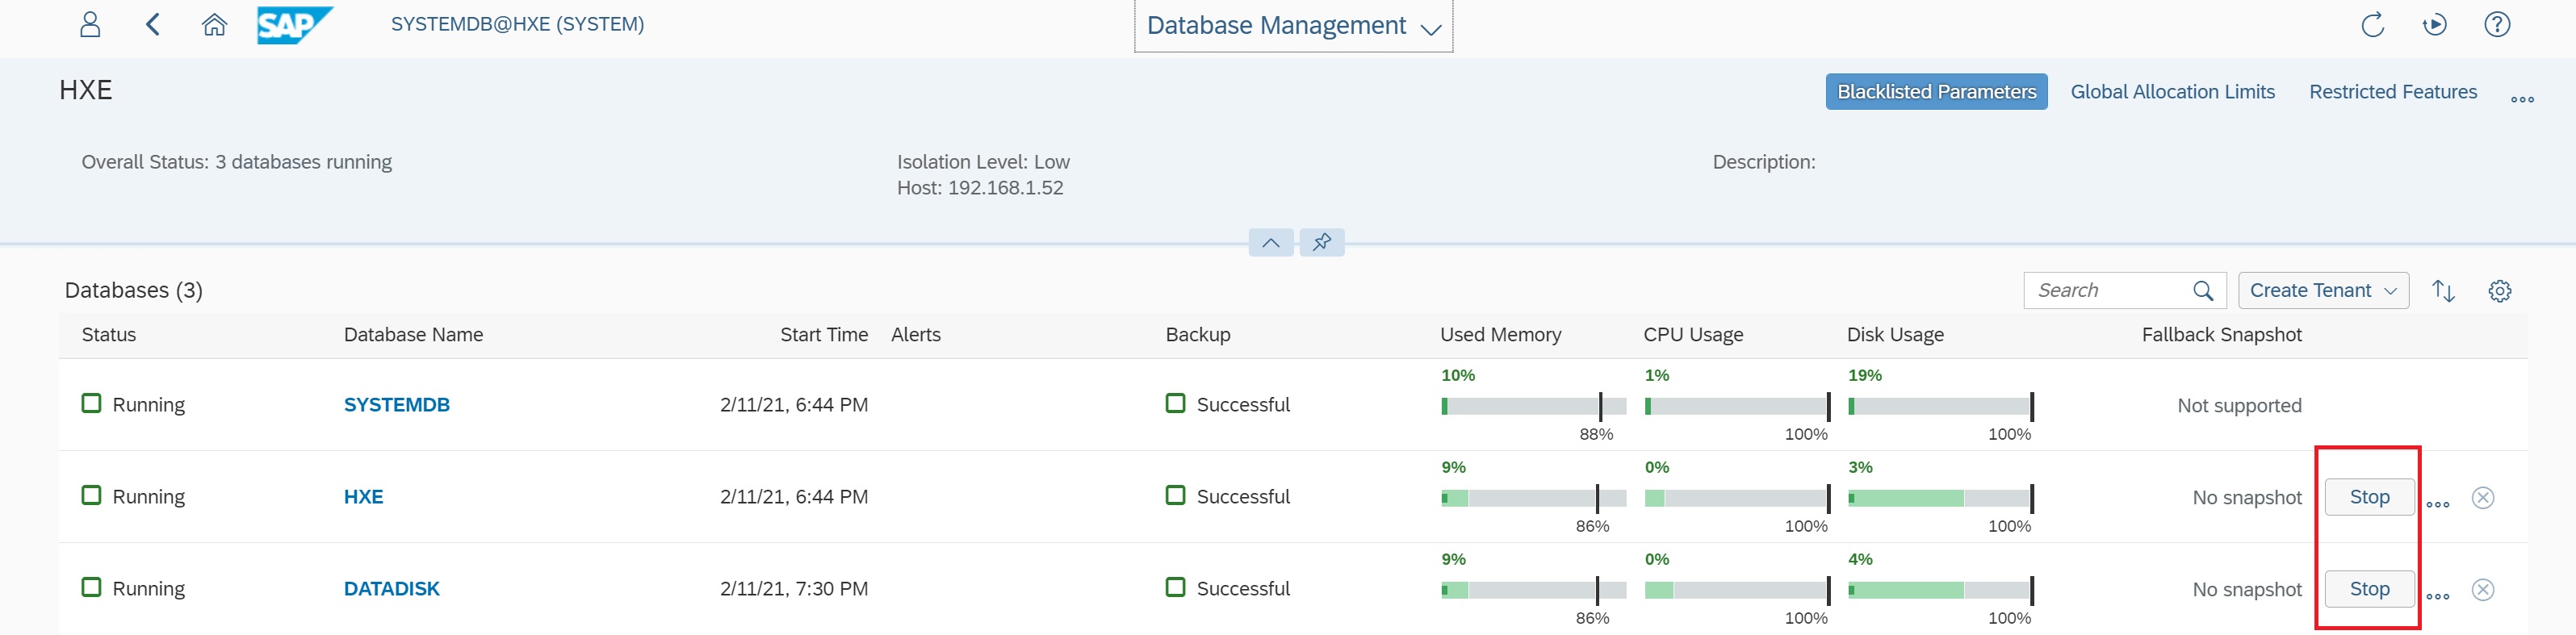Open the SYSTEMDB database link

click(x=397, y=405)
